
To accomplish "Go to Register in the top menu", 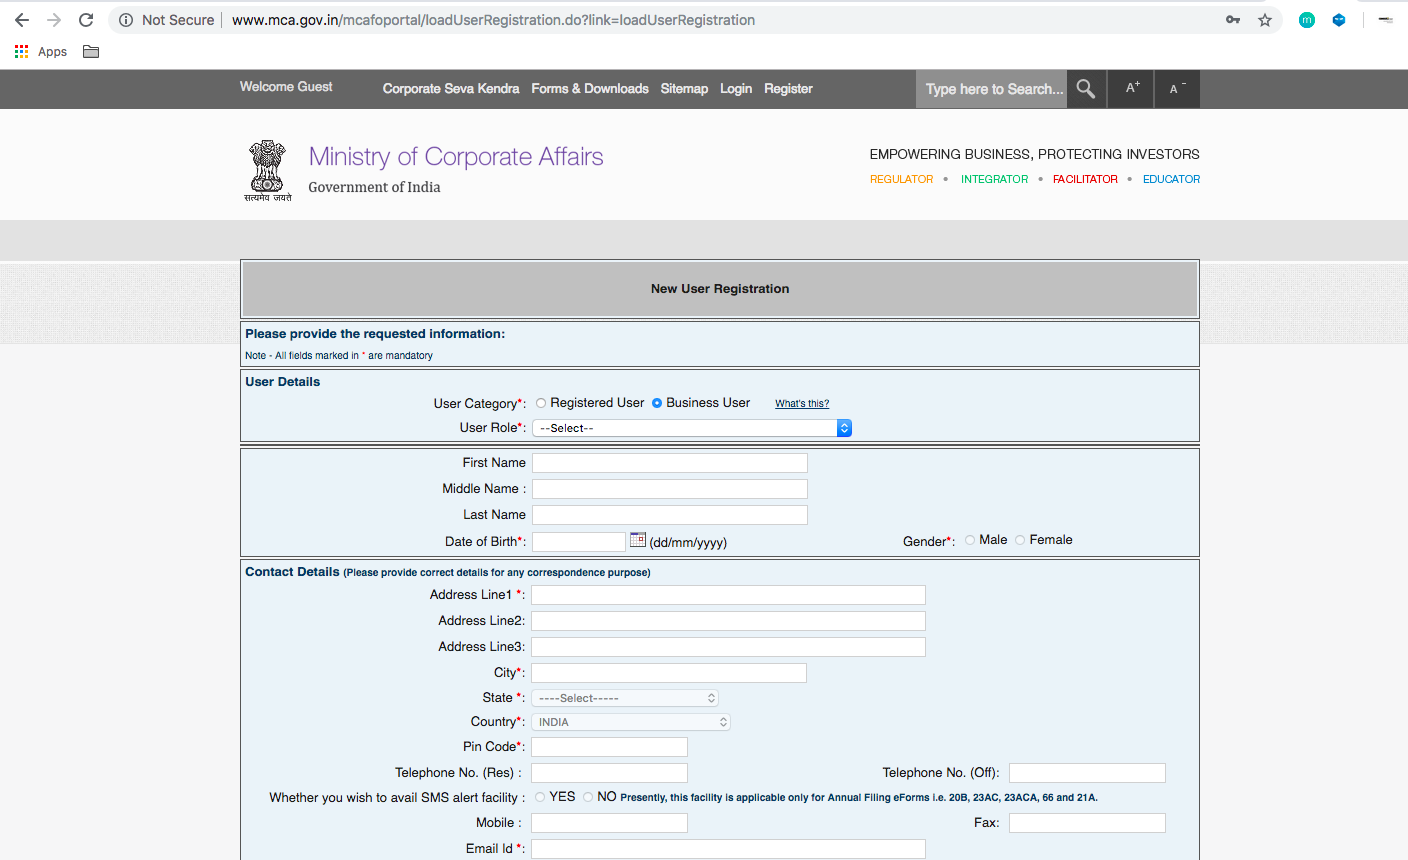I will 788,89.
